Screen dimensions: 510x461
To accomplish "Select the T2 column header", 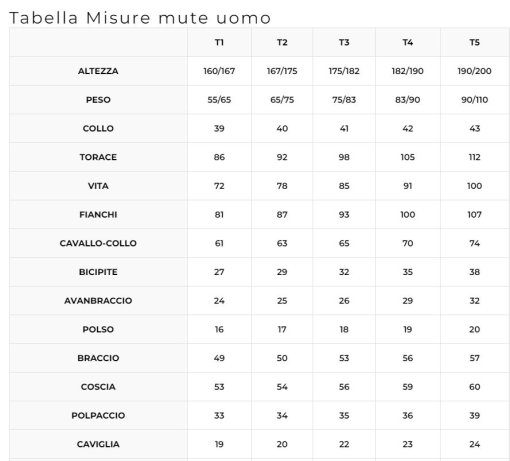I will pyautogui.click(x=282, y=42).
